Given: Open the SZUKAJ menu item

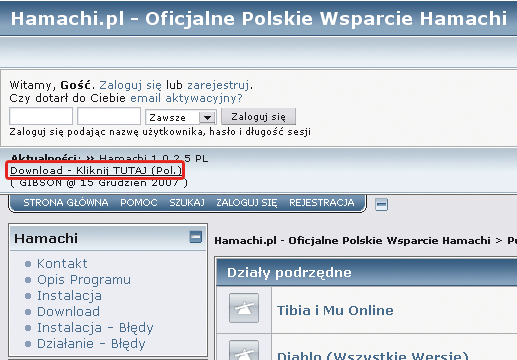Looking at the screenshot, I should click(187, 203).
